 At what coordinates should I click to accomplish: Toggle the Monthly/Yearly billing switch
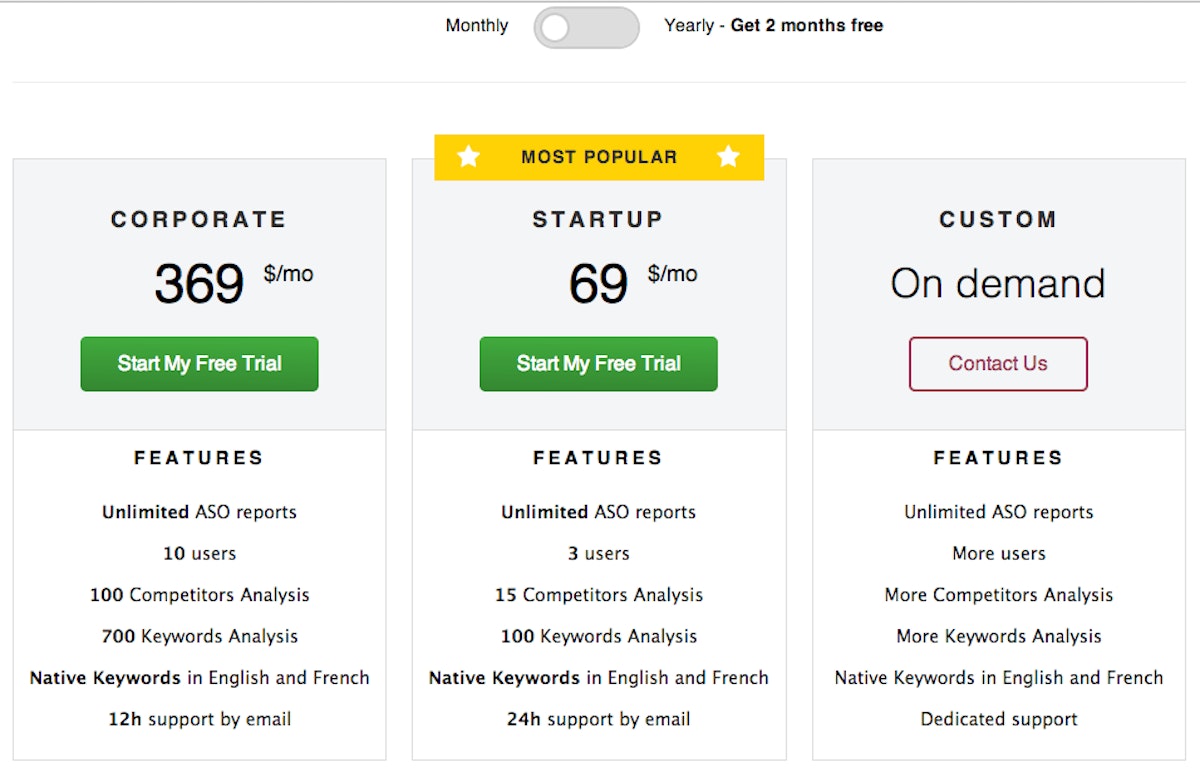(586, 27)
